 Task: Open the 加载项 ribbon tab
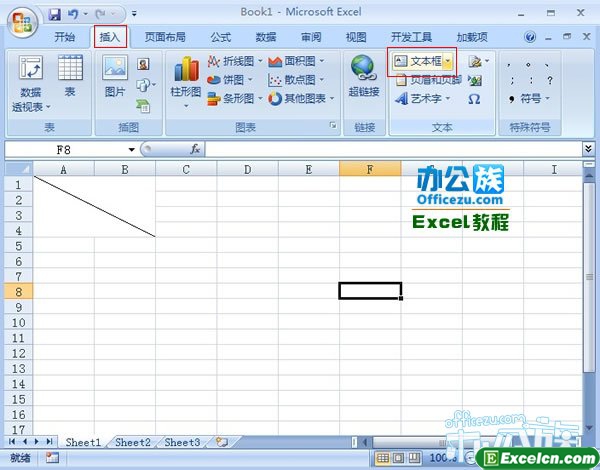tap(472, 37)
